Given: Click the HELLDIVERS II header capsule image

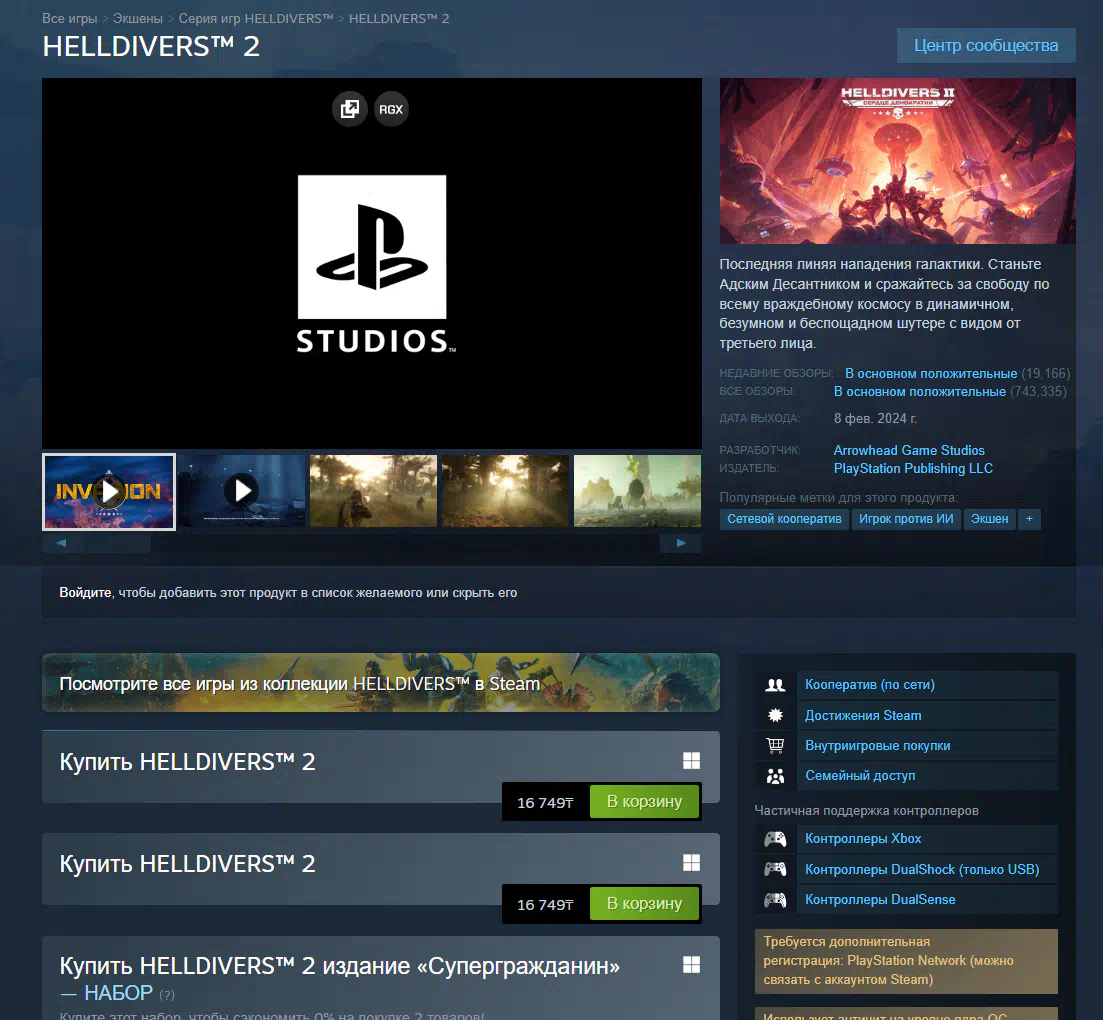Looking at the screenshot, I should pos(897,161).
